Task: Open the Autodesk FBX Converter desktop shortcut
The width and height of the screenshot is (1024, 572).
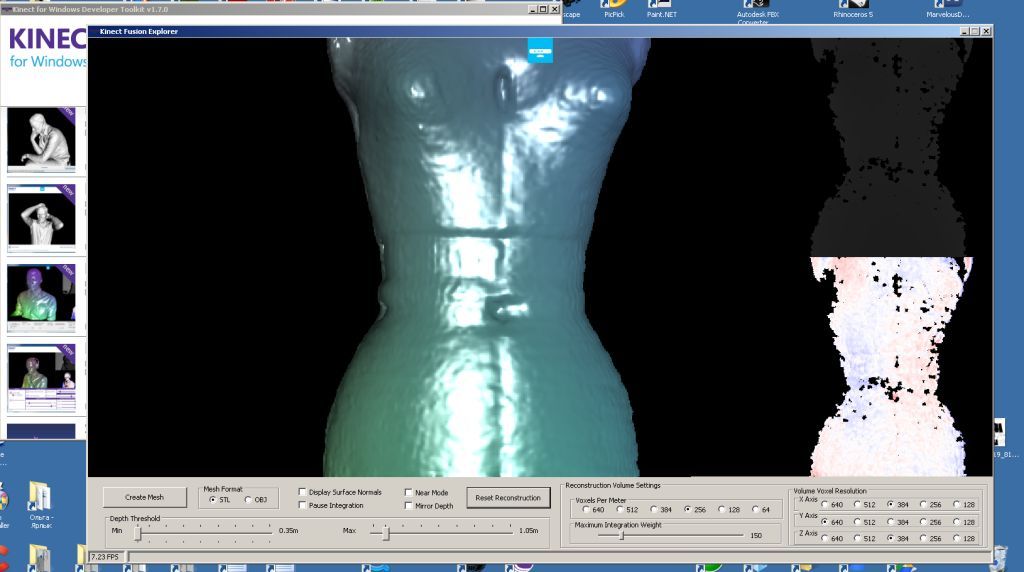Action: [x=758, y=12]
